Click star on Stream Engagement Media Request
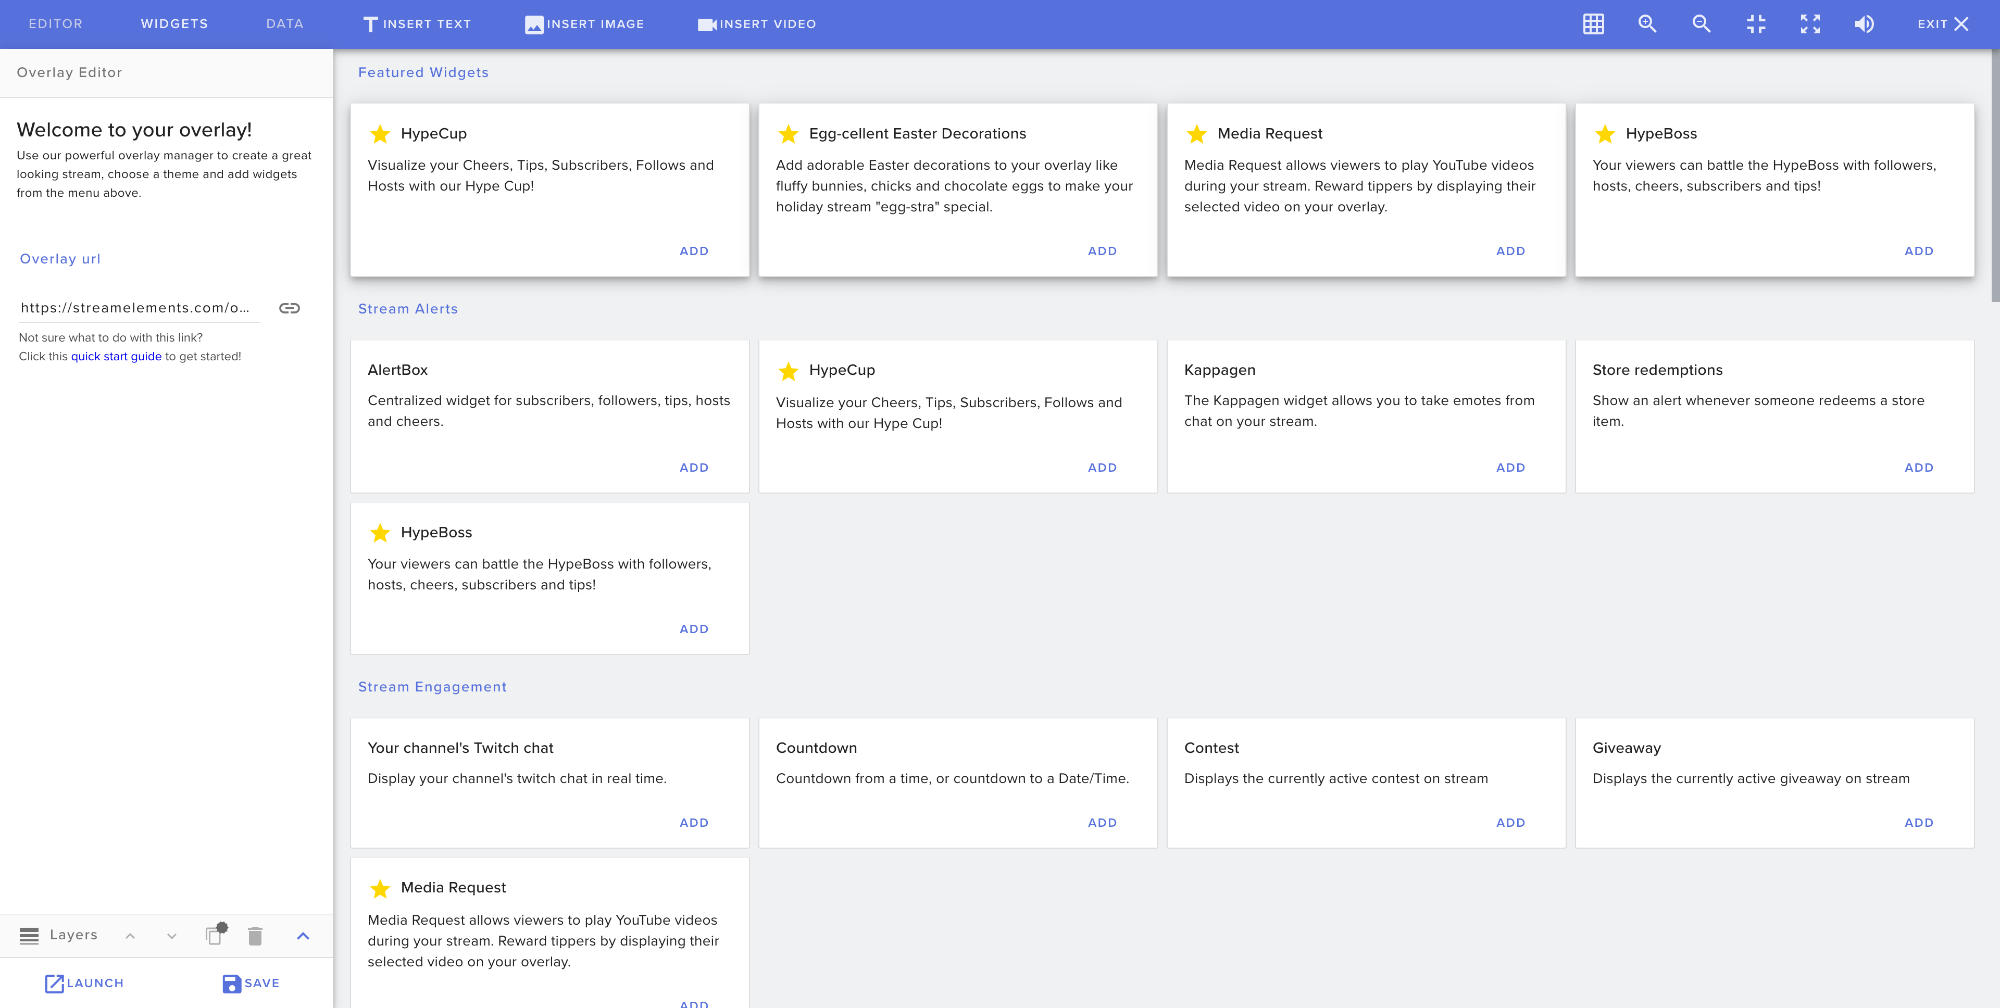The image size is (2000, 1008). (380, 888)
